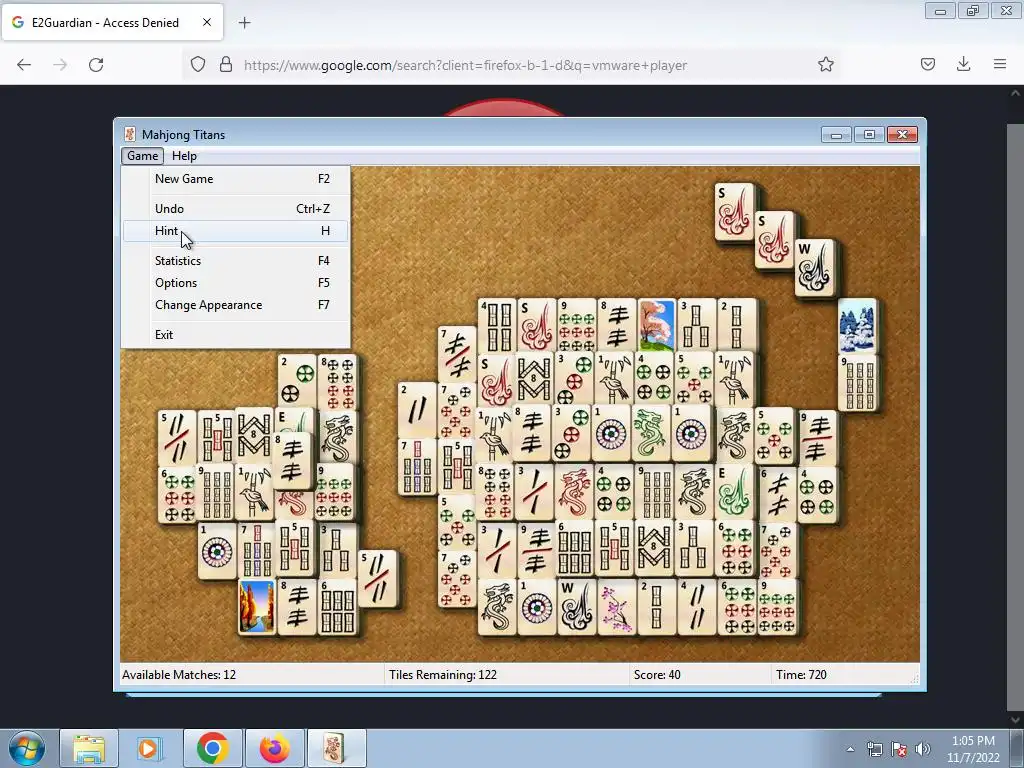Select Change Appearance menu entry

(235, 305)
